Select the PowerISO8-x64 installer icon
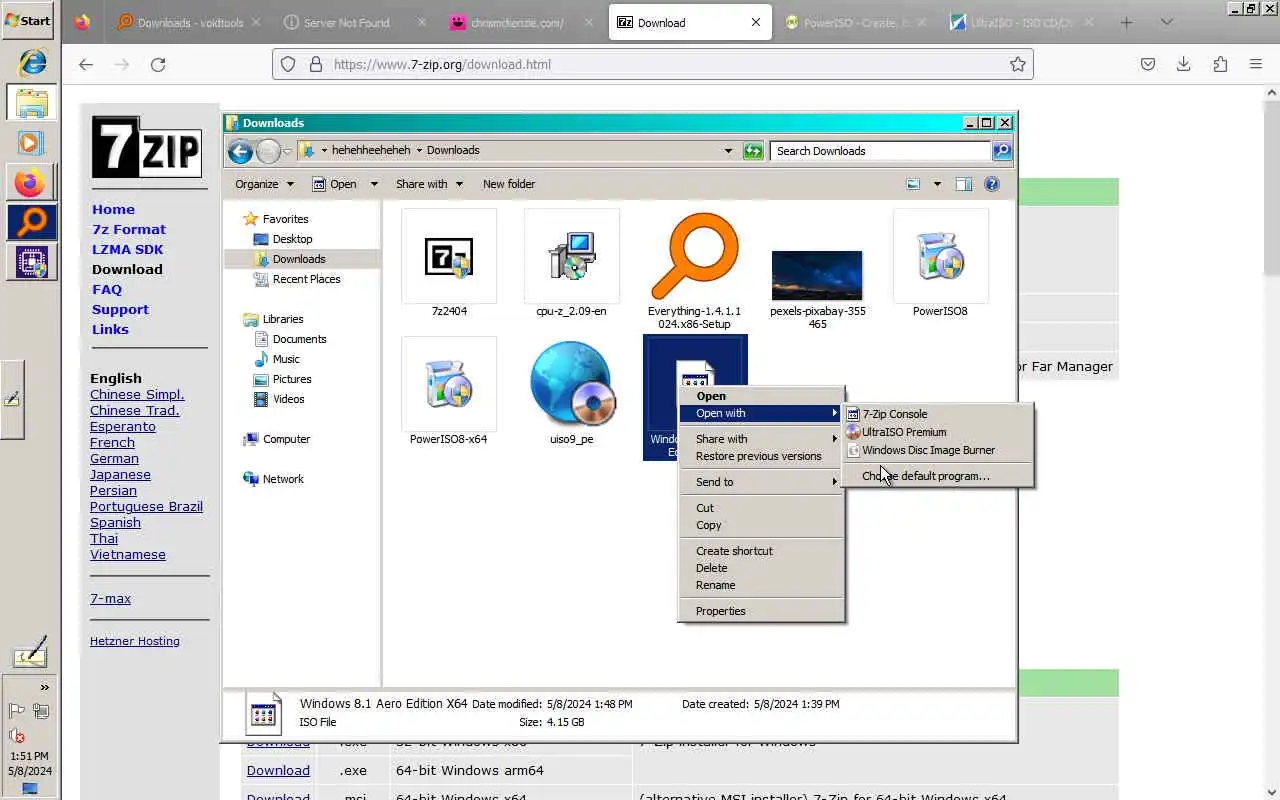The height and width of the screenshot is (800, 1280). tap(449, 385)
